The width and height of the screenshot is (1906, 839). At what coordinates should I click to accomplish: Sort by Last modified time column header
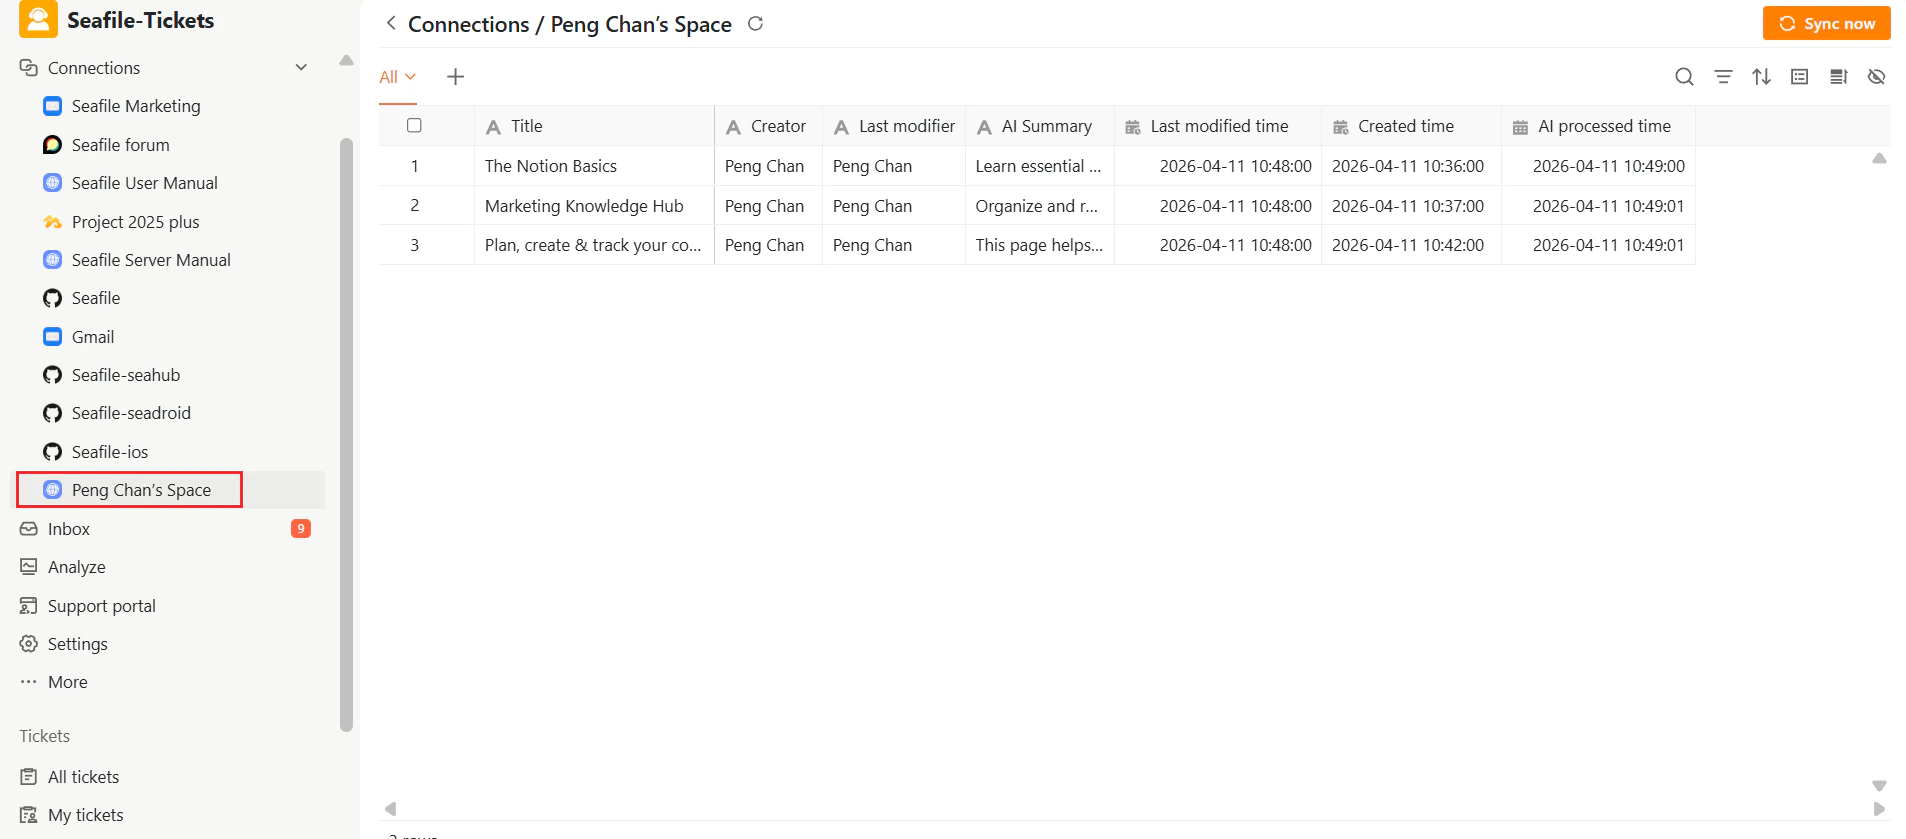point(1218,126)
